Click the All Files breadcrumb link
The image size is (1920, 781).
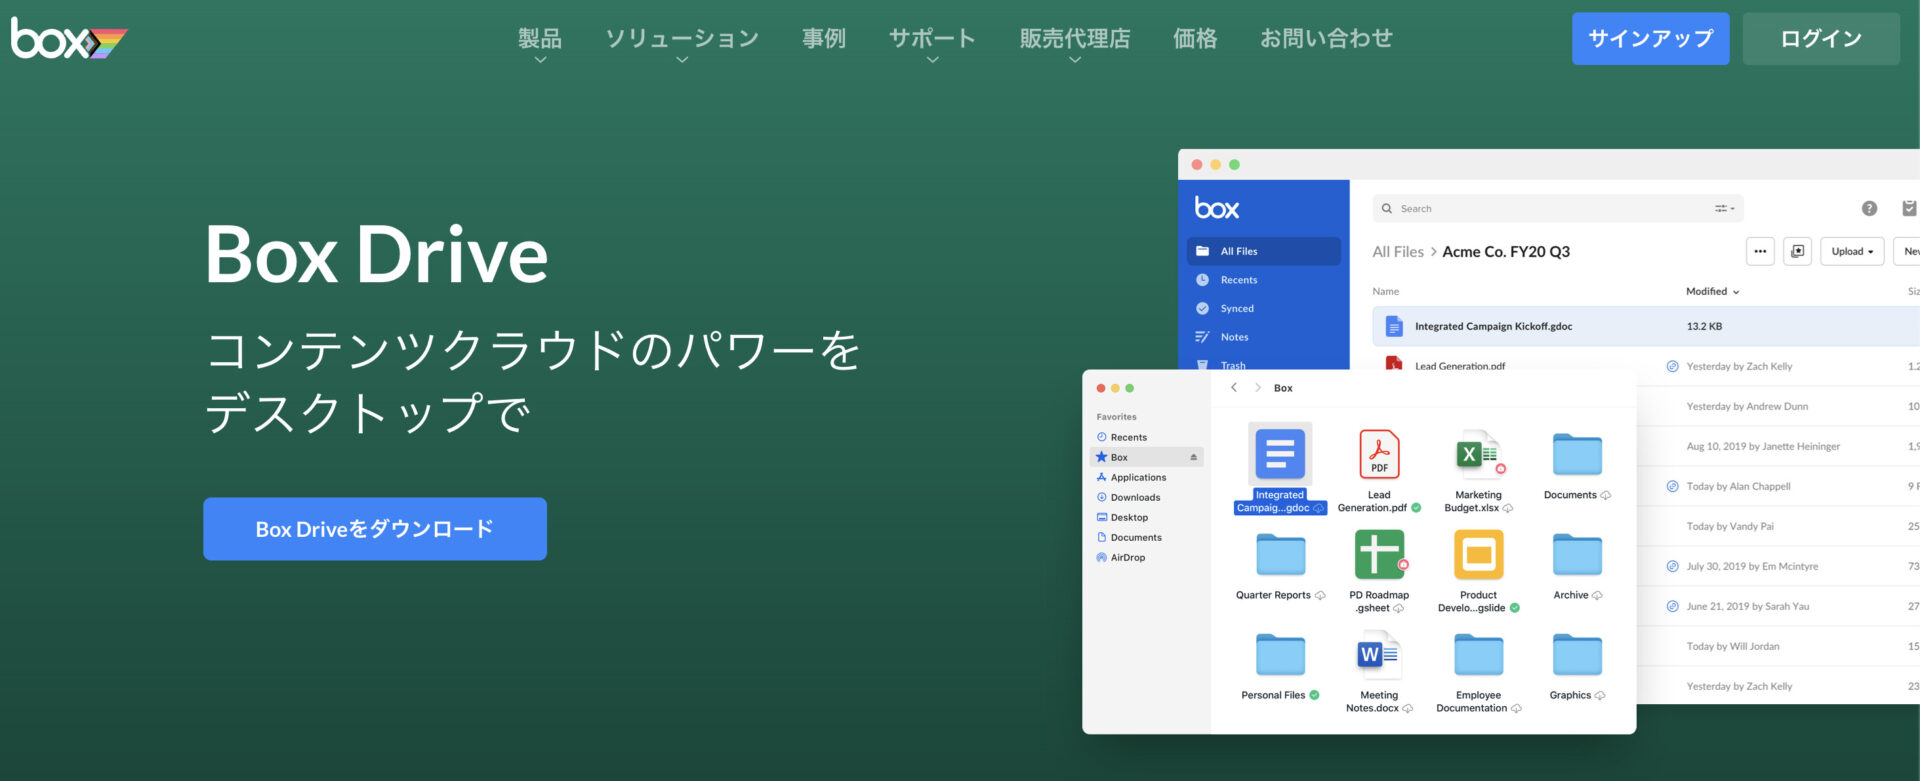click(1398, 252)
